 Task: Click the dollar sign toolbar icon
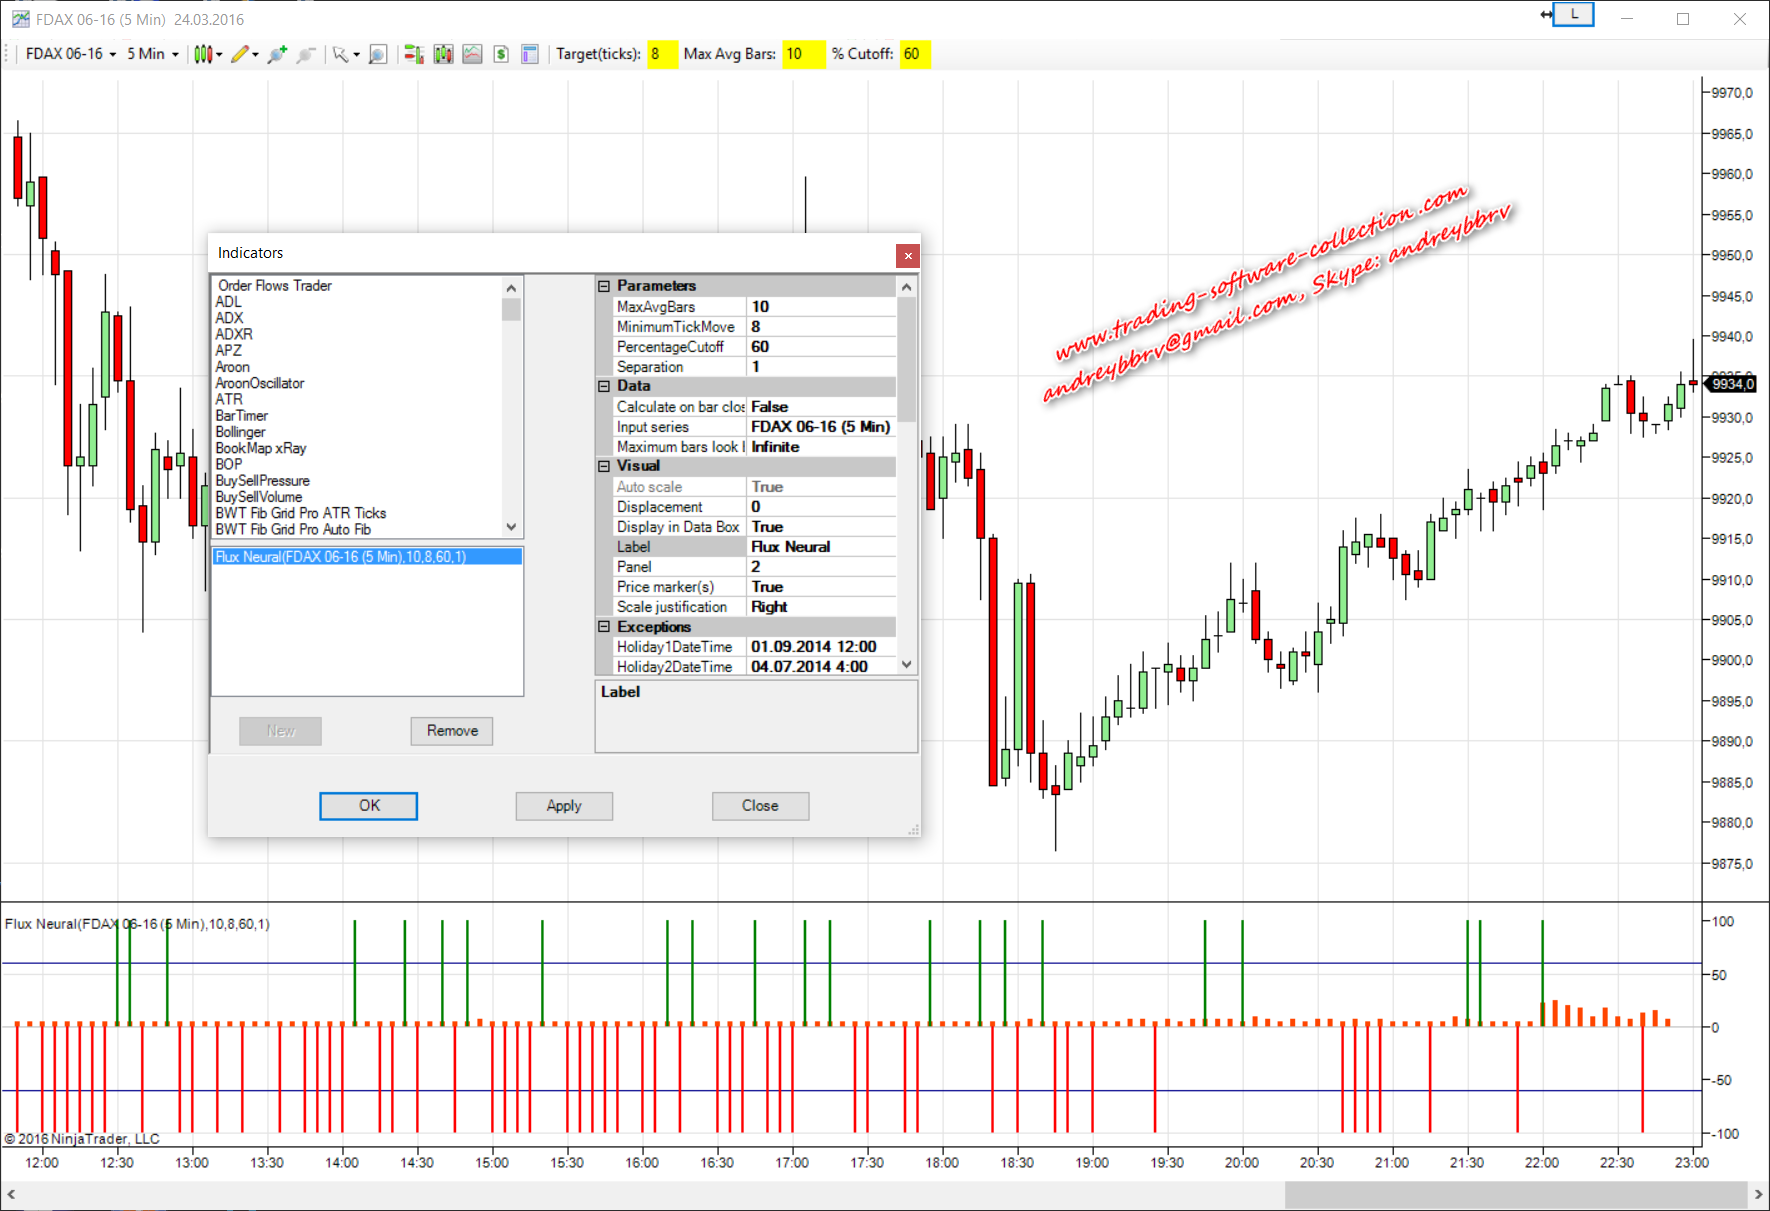tap(501, 54)
